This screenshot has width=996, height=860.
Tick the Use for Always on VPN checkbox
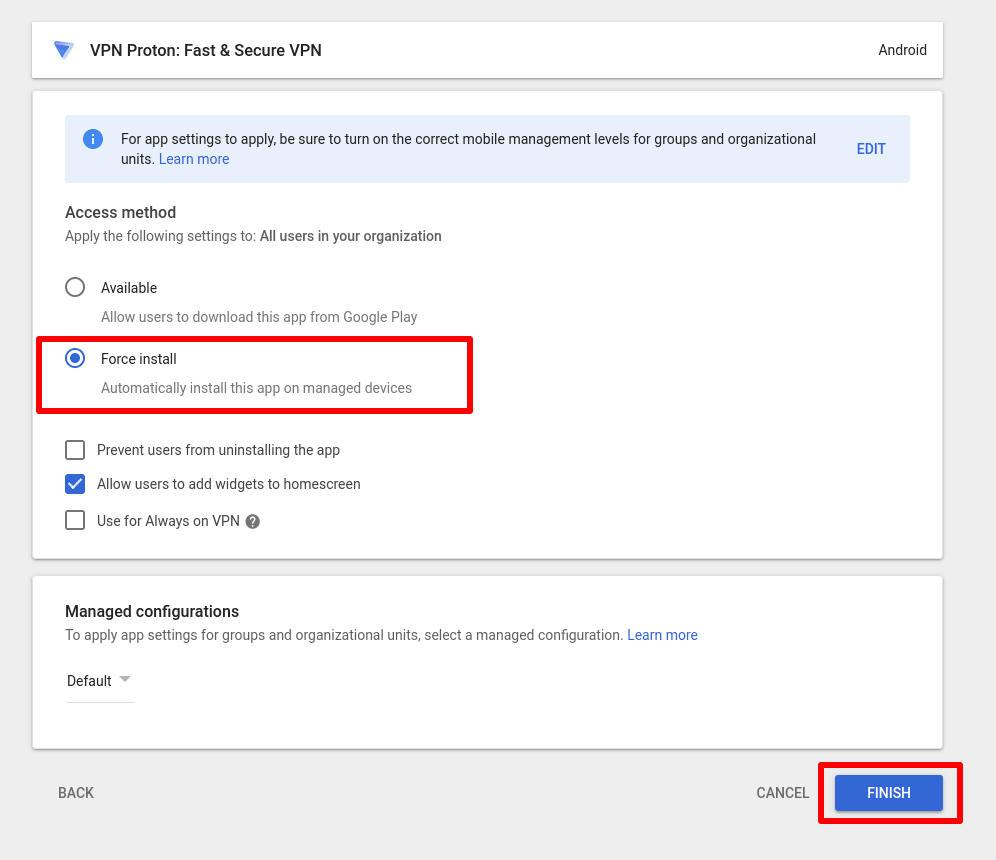click(x=75, y=520)
